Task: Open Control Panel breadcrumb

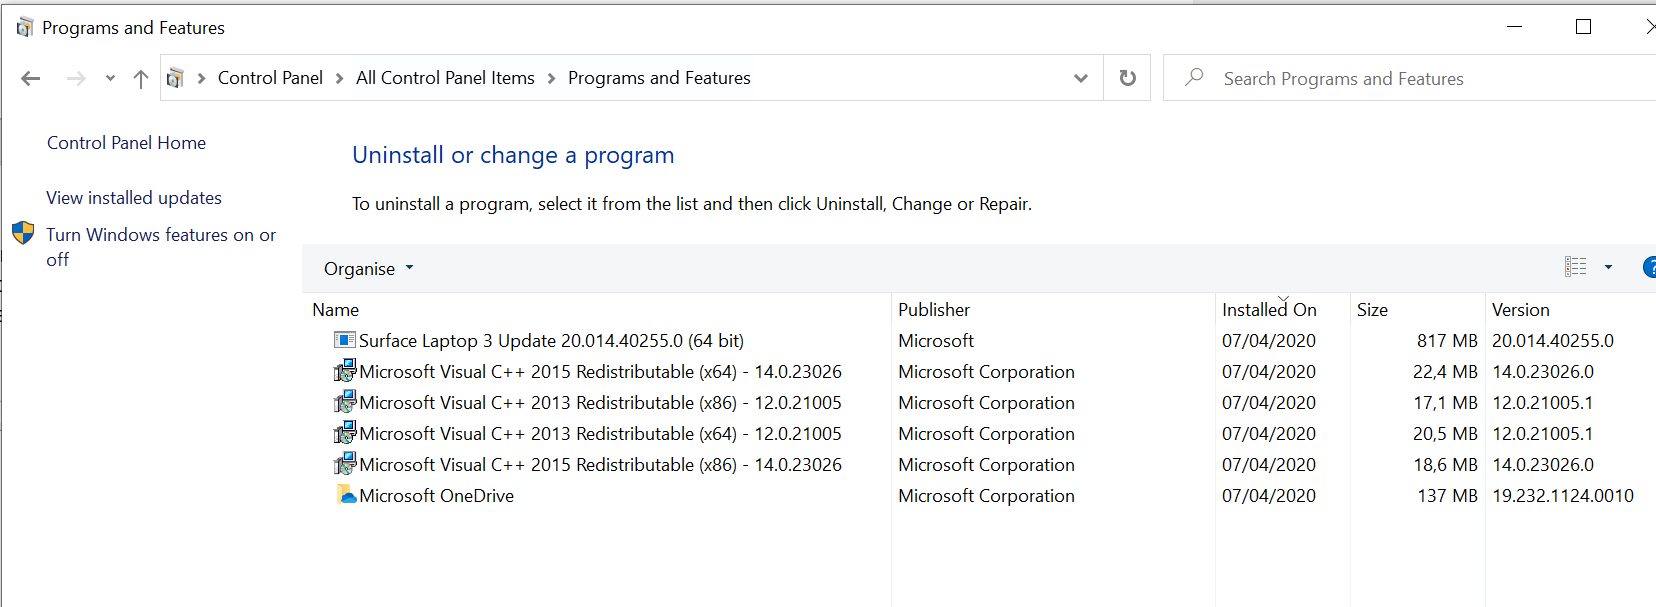Action: [x=270, y=78]
